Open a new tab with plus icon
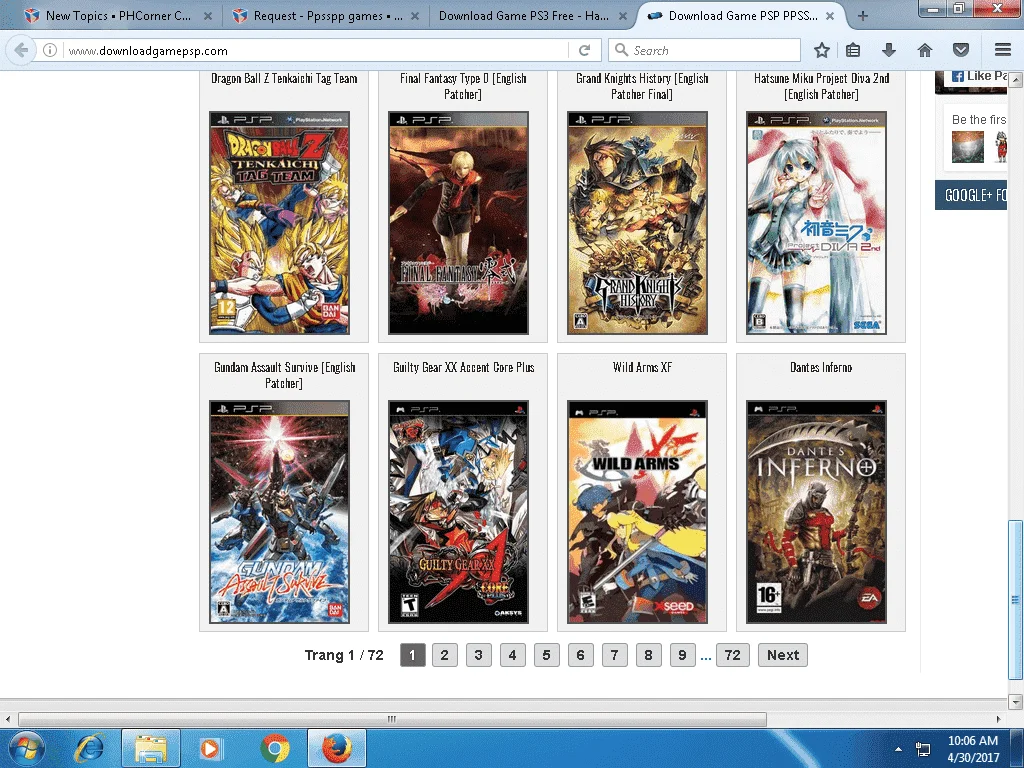 click(863, 16)
